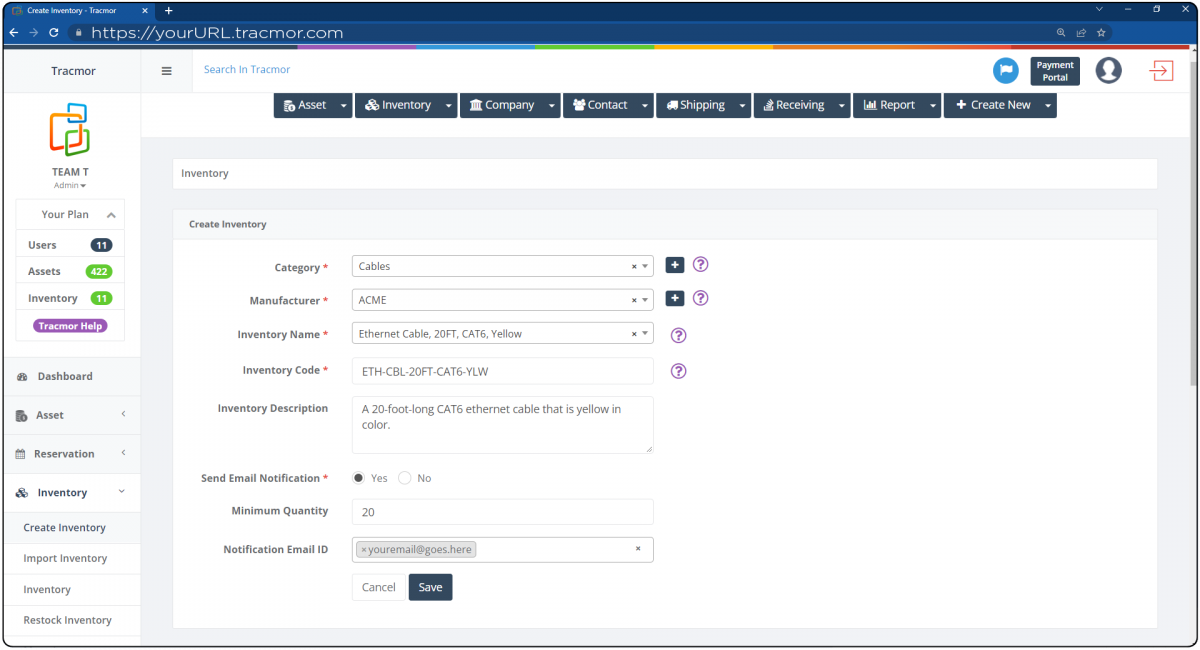
Task: Open the chat/messages icon in top bar
Action: [x=1006, y=71]
